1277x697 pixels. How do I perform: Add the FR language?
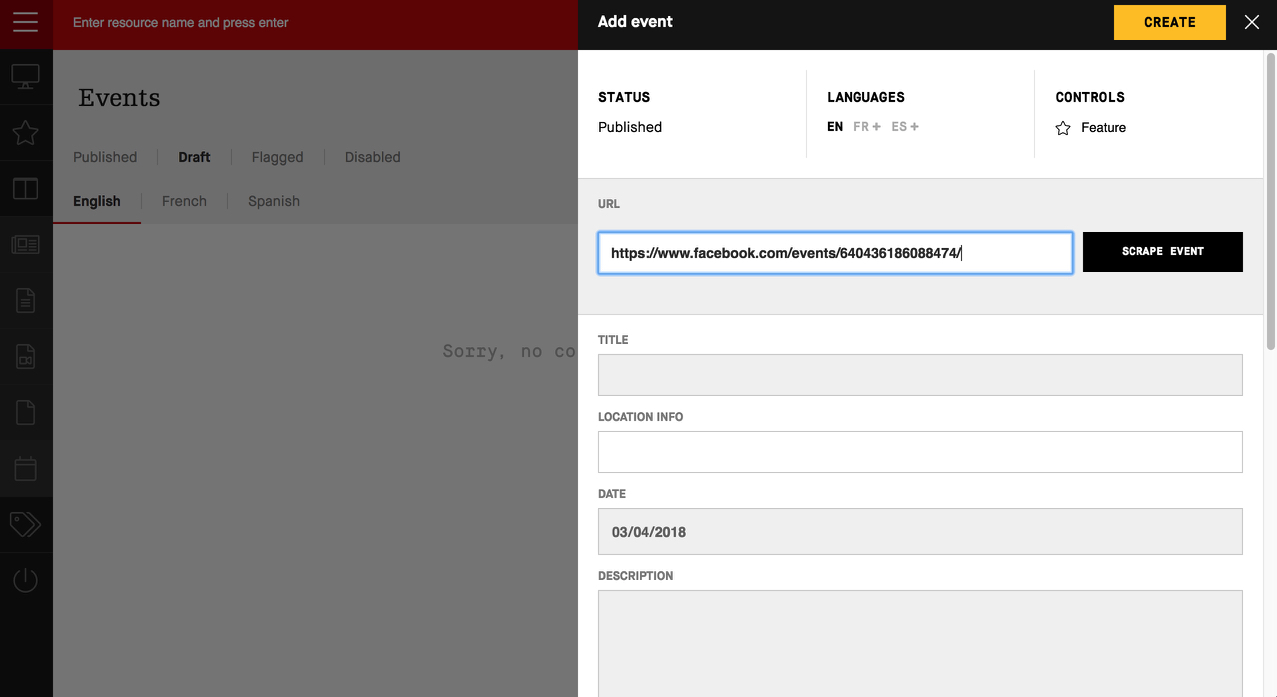pyautogui.click(x=867, y=127)
